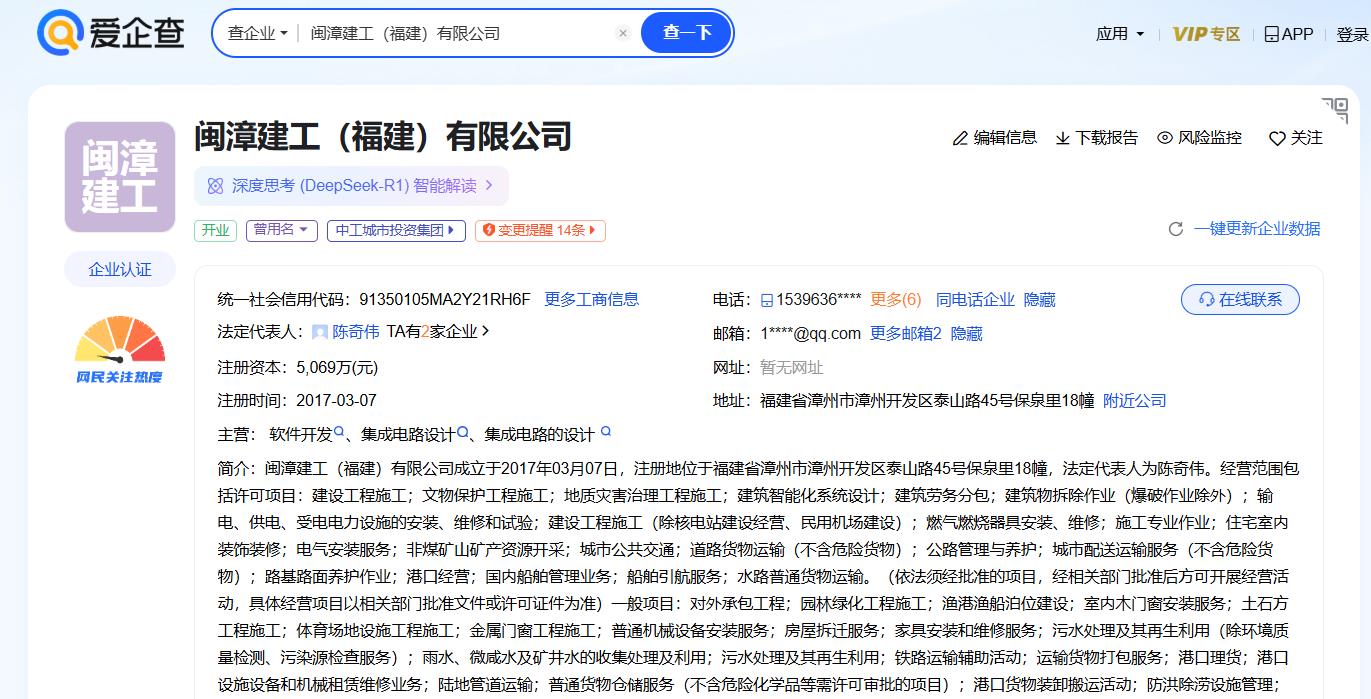Open the 更多邮箱2 link

(906, 334)
